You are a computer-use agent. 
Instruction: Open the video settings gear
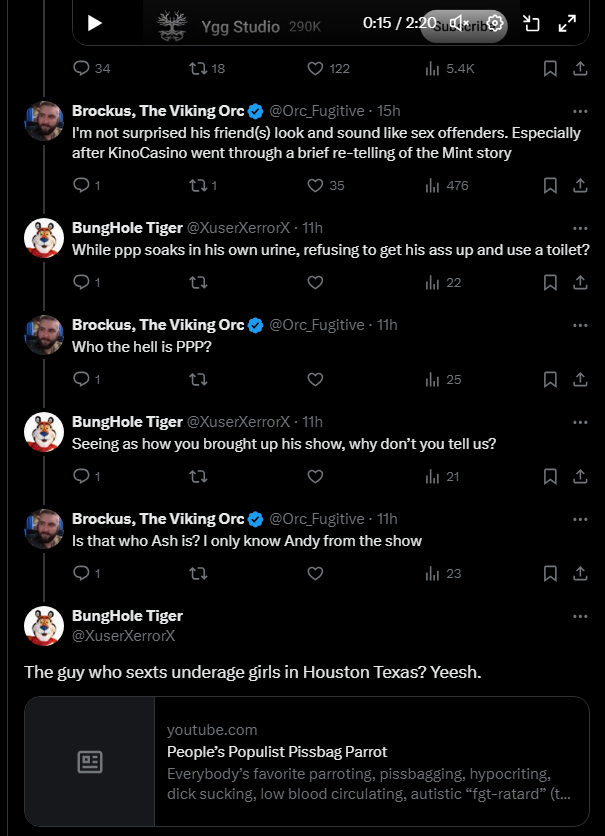click(494, 23)
